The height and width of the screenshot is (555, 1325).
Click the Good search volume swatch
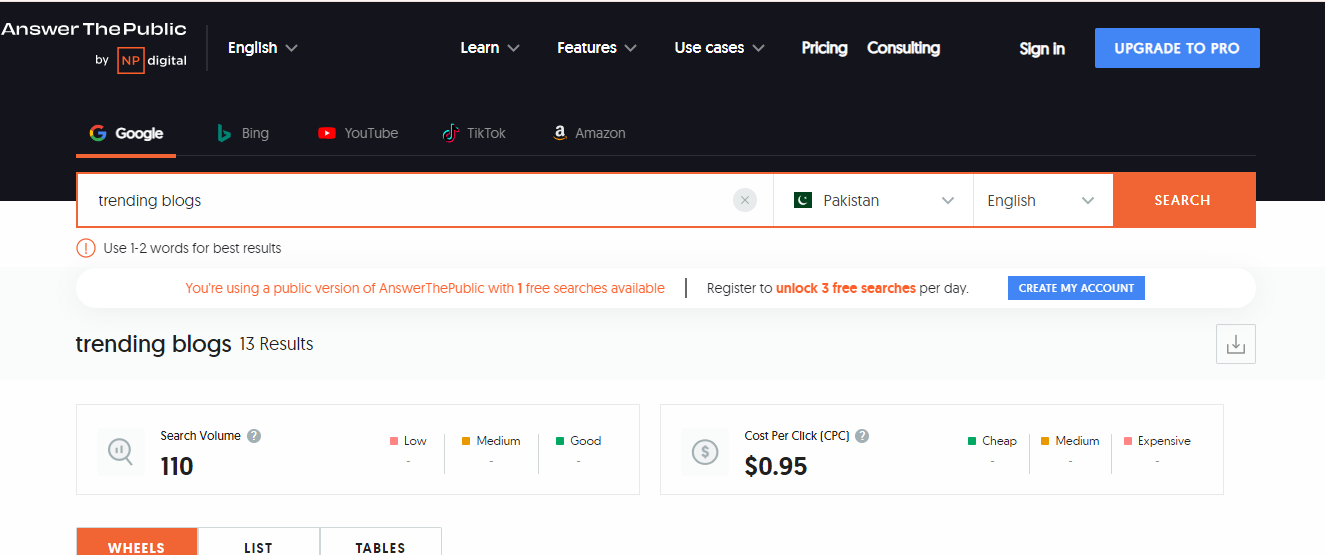560,441
